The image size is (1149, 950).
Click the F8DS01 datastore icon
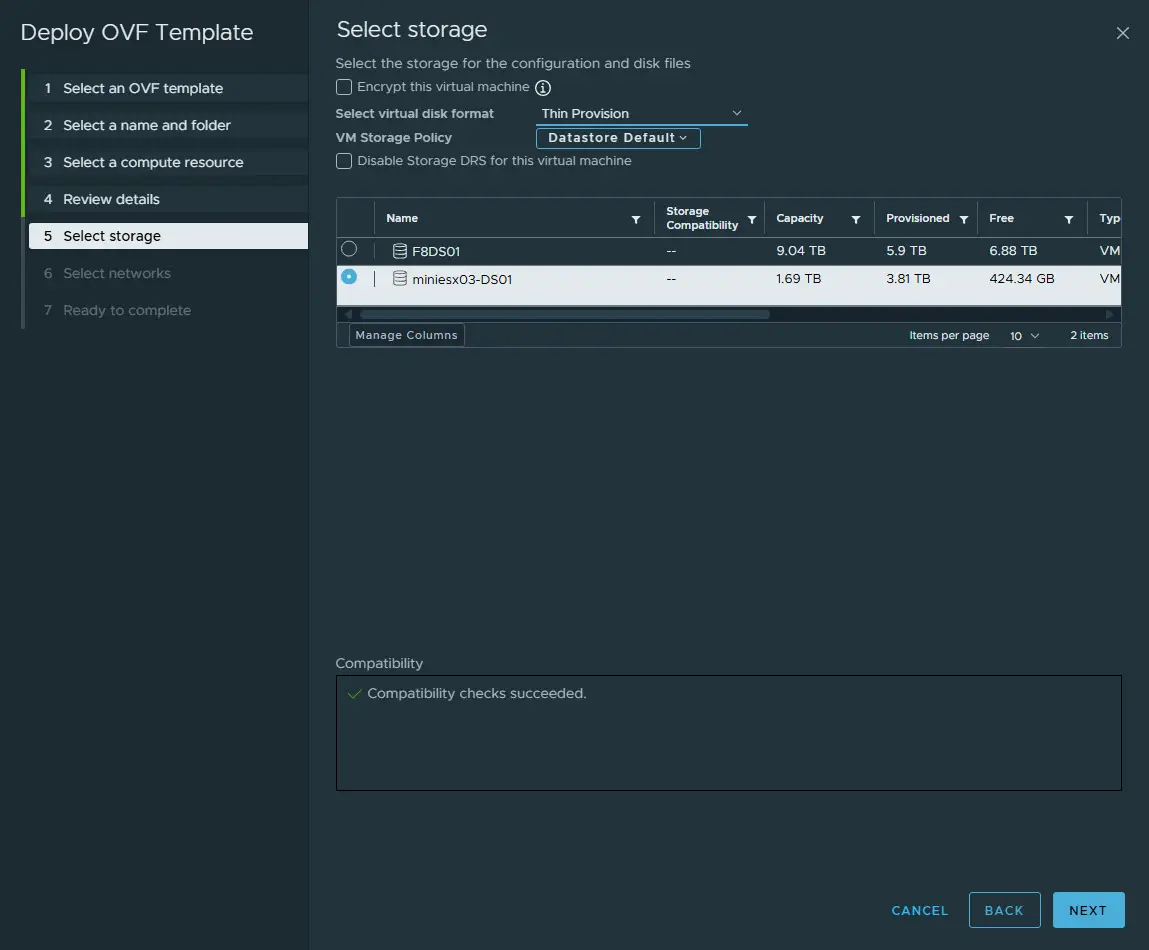(400, 251)
